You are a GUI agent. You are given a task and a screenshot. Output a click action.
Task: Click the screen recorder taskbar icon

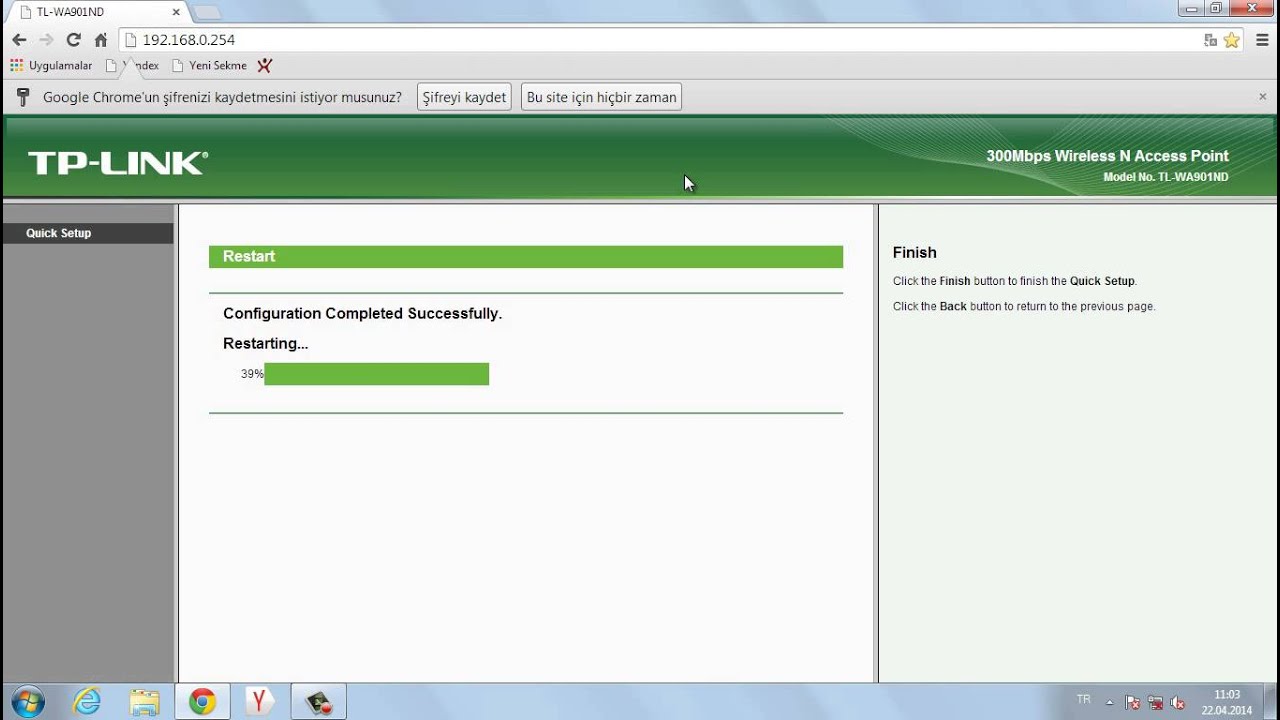[x=319, y=702]
